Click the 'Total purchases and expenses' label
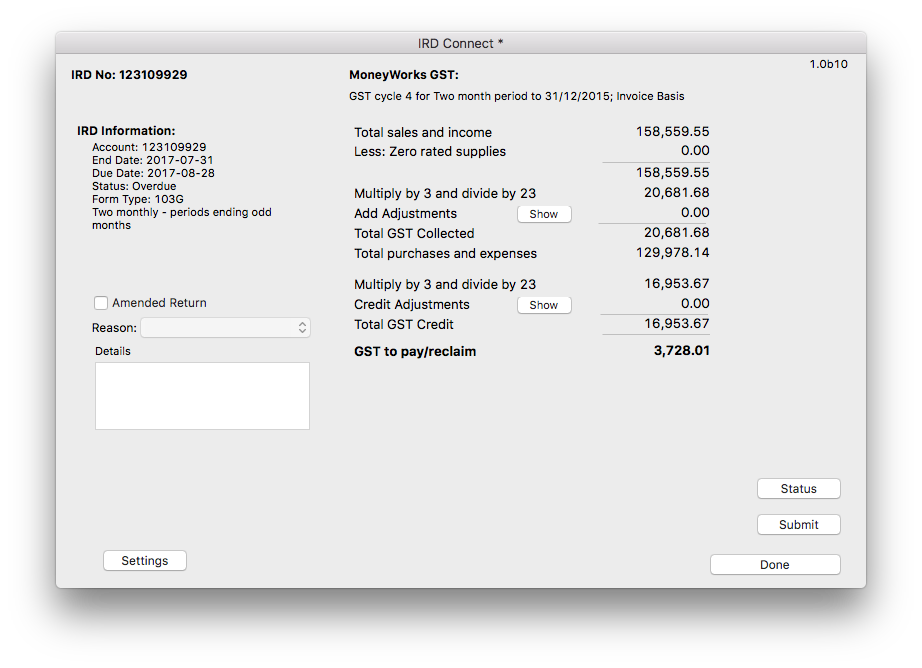Viewport: 922px width, 668px height. [446, 253]
